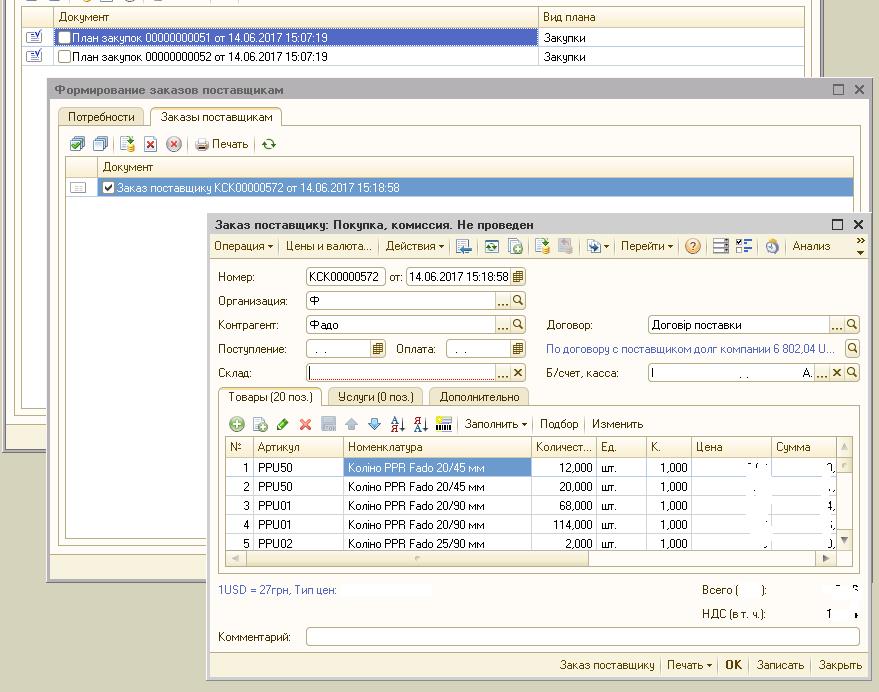Open the calendar for the Оплата date
This screenshot has width=879, height=692.
point(518,349)
